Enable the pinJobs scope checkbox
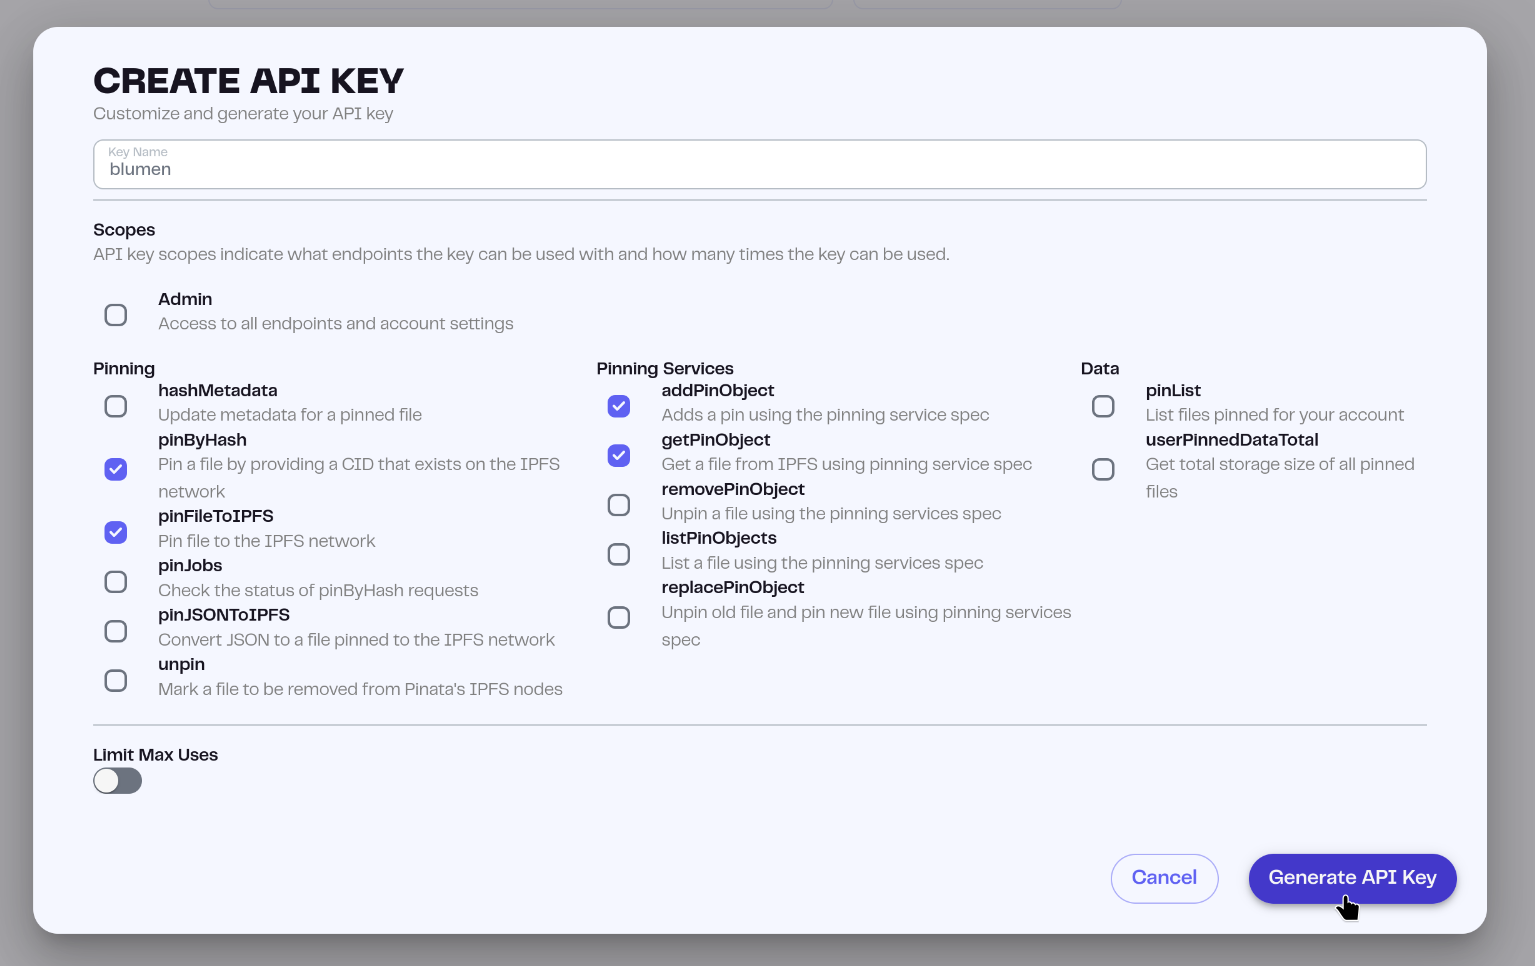 pyautogui.click(x=116, y=582)
